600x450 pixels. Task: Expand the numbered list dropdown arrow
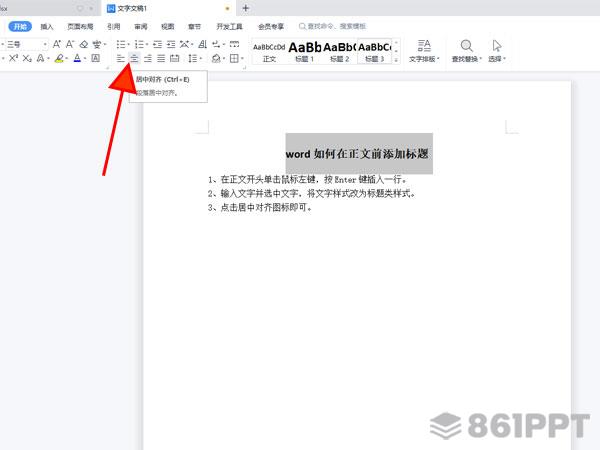coord(147,45)
